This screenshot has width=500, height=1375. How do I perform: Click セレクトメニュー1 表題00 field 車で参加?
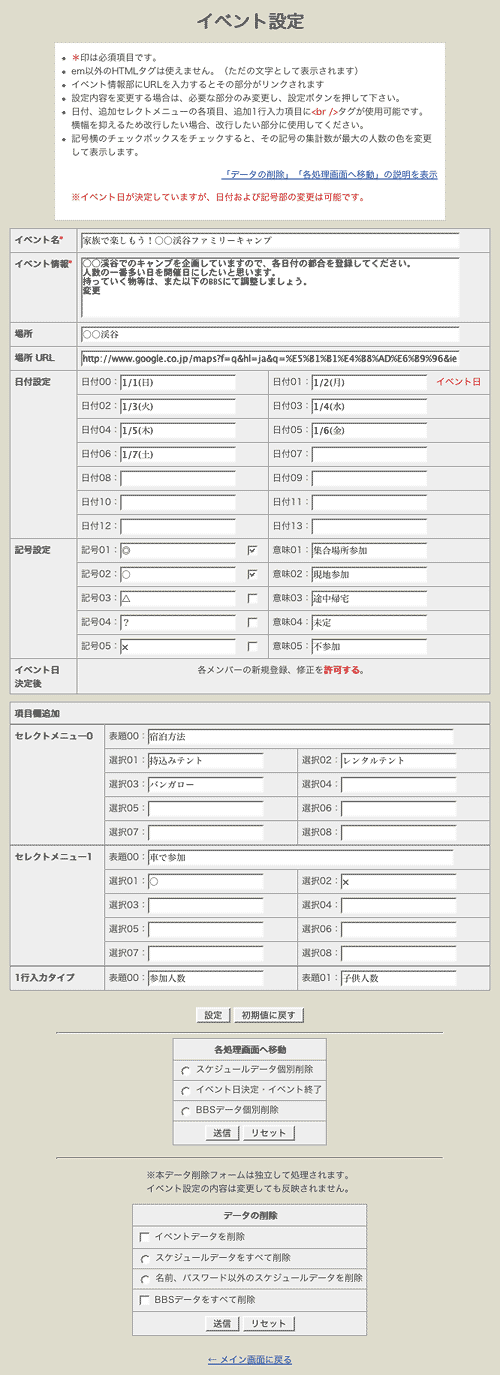click(x=300, y=858)
